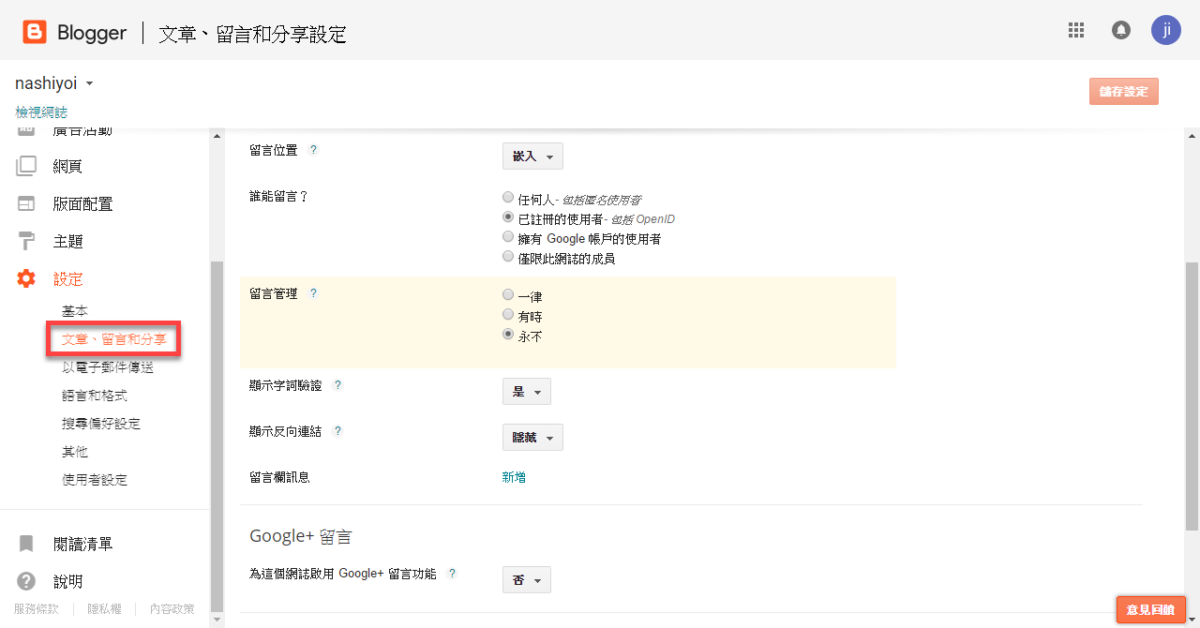Open 主題 sidebar label
The width and height of the screenshot is (1200, 628).
click(68, 241)
